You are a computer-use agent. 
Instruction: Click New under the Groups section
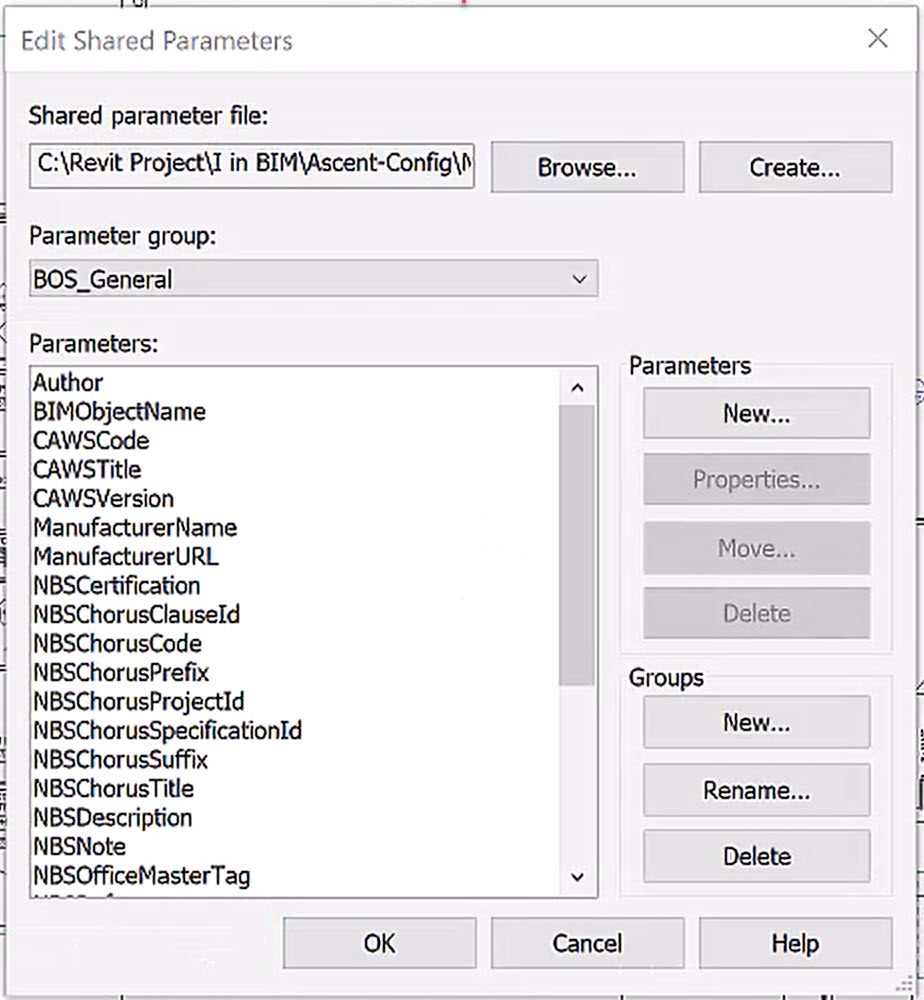(x=756, y=722)
